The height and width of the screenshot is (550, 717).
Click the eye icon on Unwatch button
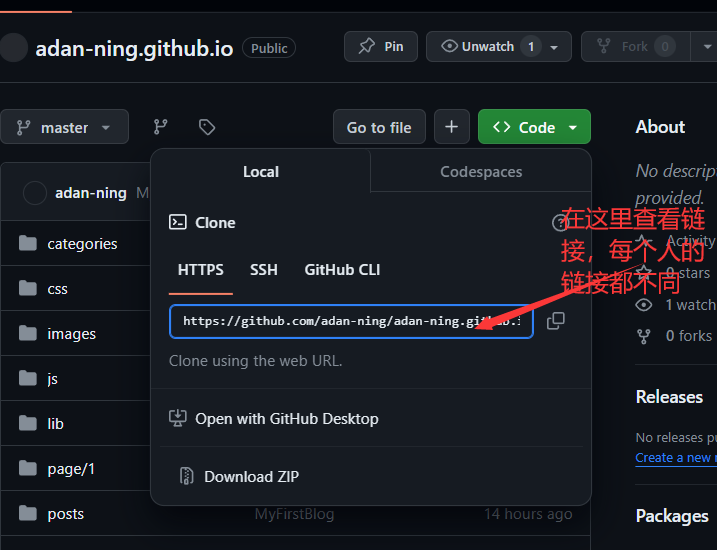449,46
